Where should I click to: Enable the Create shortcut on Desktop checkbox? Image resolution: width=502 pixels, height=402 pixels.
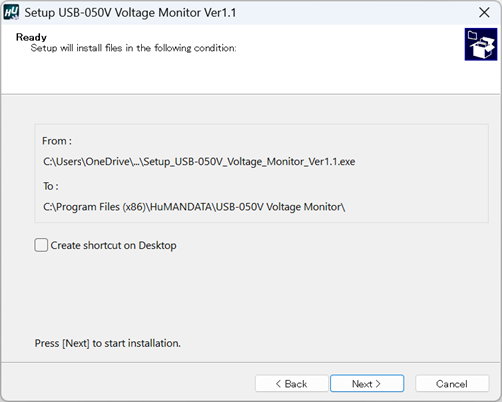pos(41,245)
